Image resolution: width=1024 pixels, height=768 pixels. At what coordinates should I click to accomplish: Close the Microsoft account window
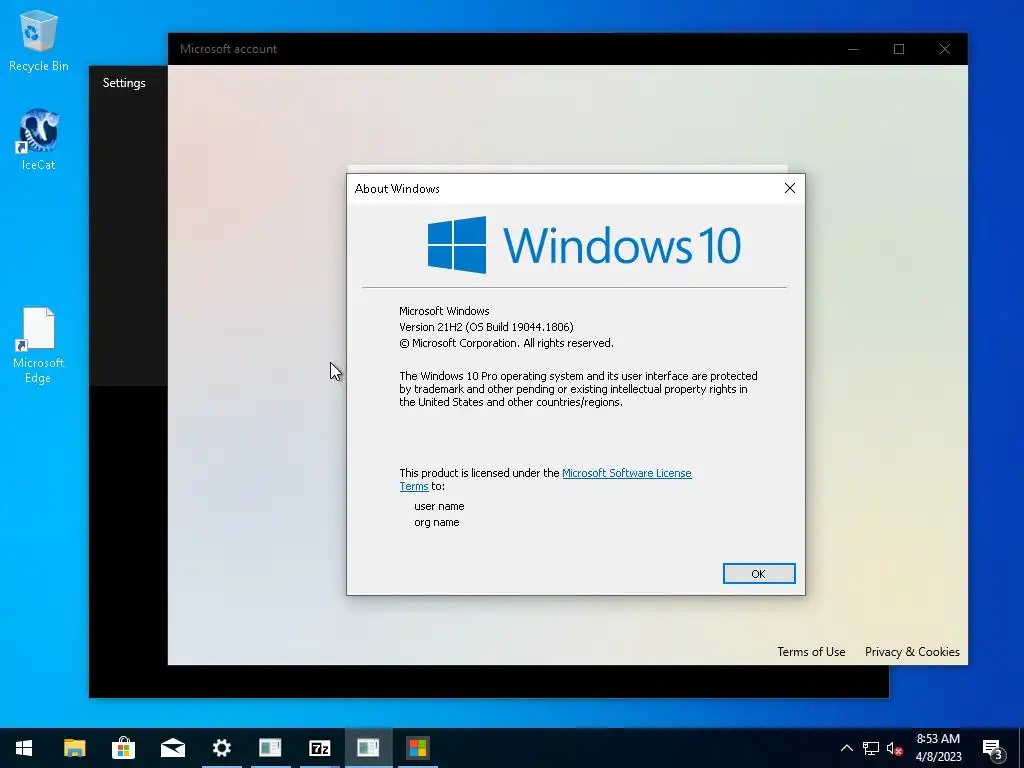point(945,49)
